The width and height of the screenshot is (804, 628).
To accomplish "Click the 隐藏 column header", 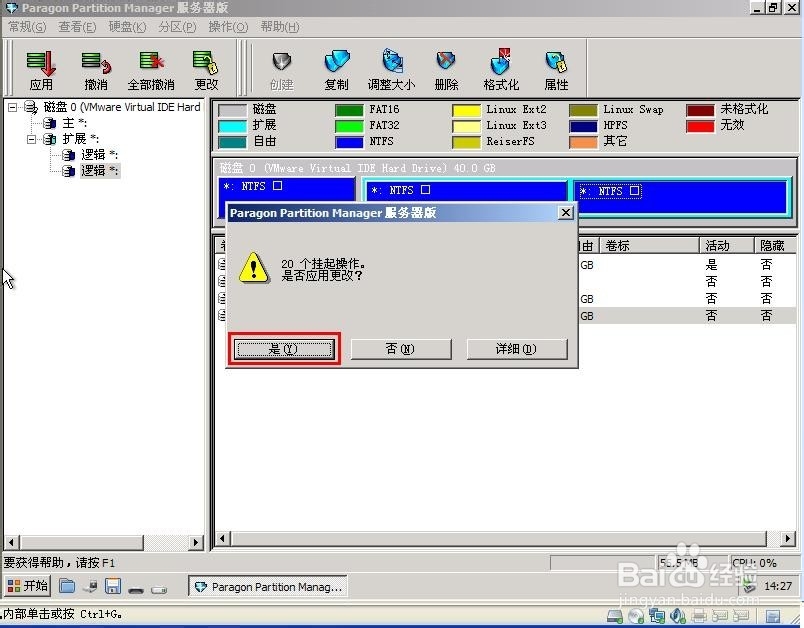I will point(774,246).
